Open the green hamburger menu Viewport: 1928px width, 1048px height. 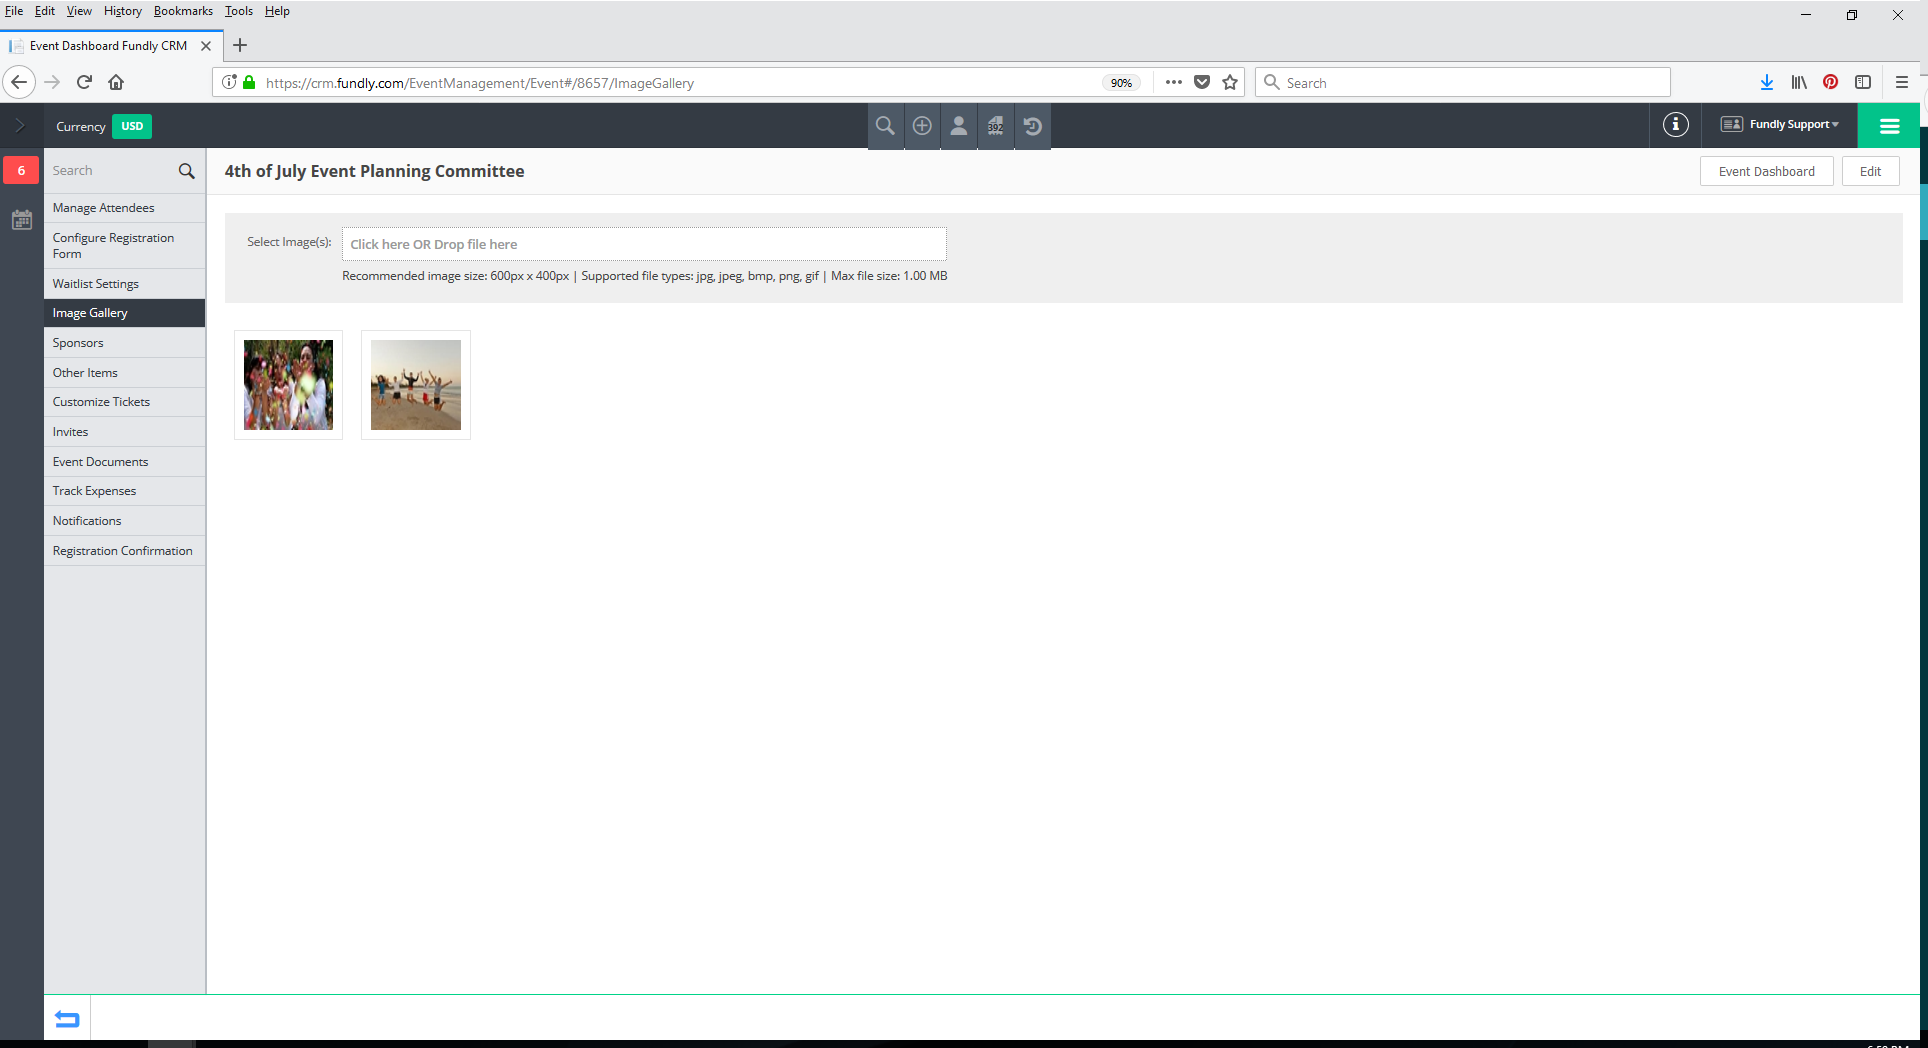tap(1889, 126)
